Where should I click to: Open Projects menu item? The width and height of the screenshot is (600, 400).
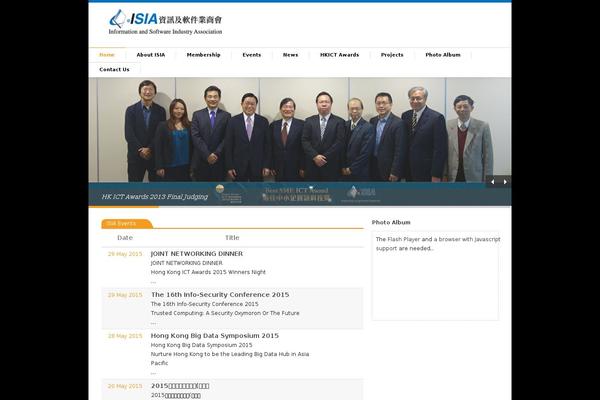[392, 55]
